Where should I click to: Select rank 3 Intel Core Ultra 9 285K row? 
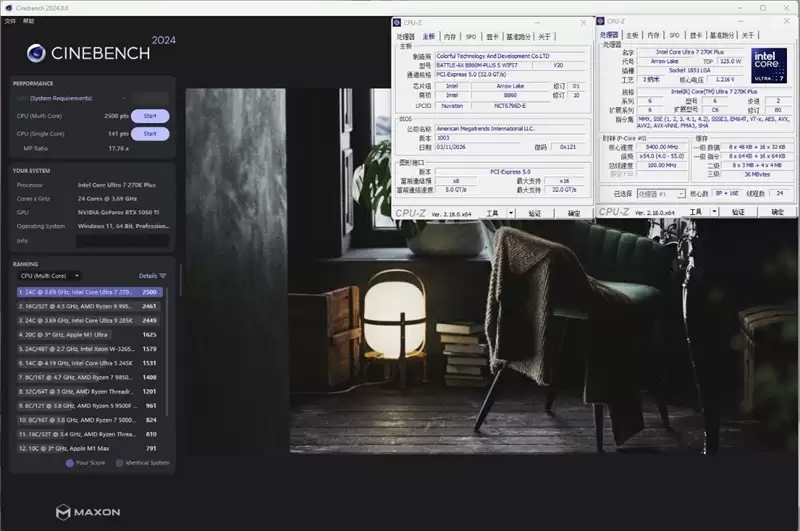(x=90, y=321)
